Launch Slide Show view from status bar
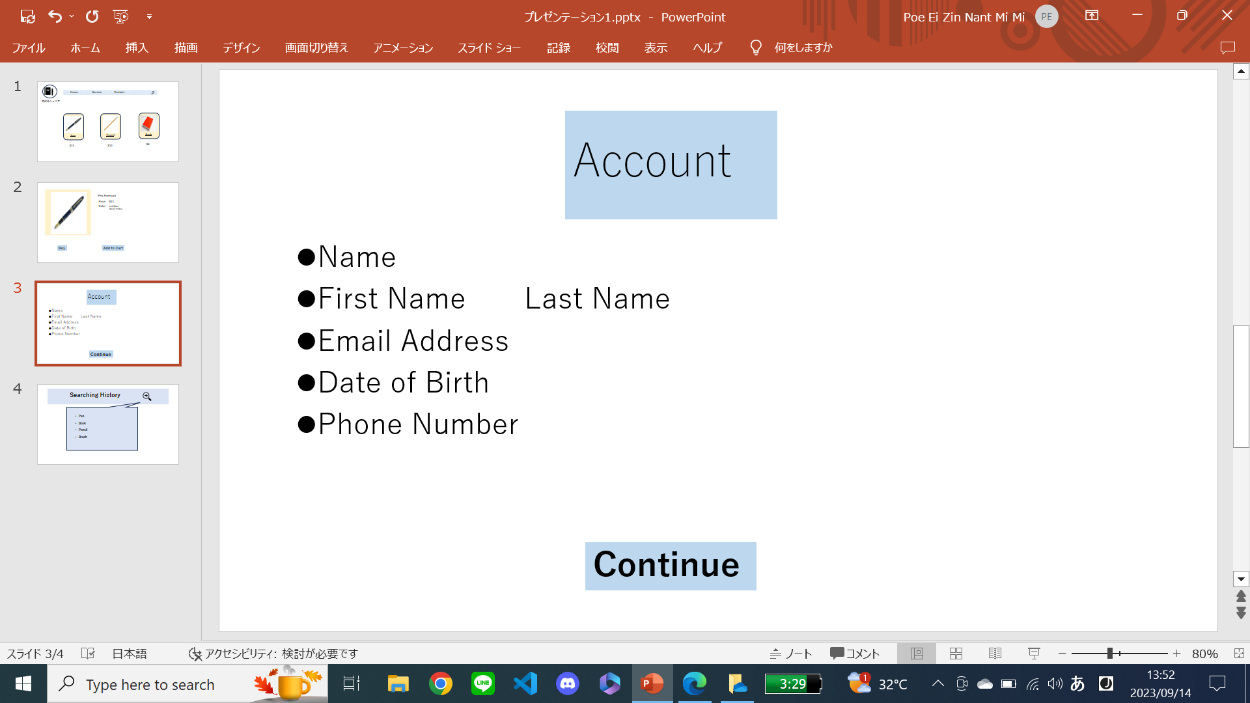This screenshot has width=1250, height=703. coord(1034,653)
